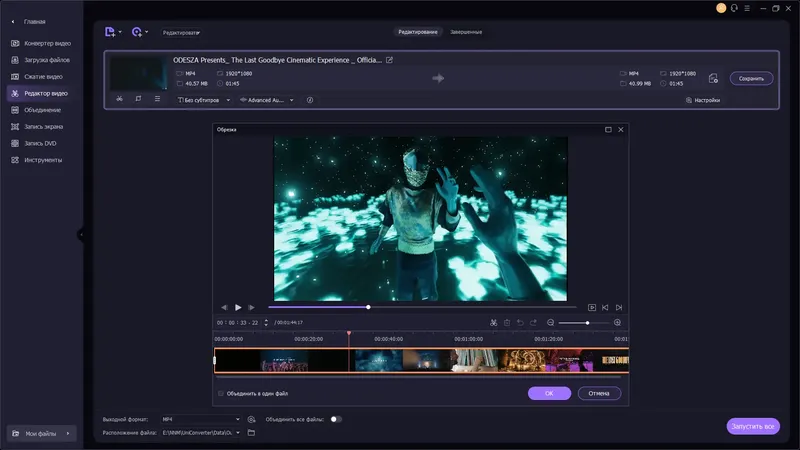
Task: Maximize the Обрезка trim dialog
Action: [x=607, y=129]
